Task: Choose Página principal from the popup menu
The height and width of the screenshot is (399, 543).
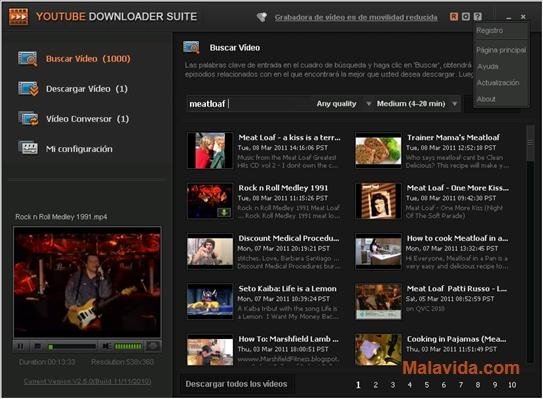Action: coord(501,50)
